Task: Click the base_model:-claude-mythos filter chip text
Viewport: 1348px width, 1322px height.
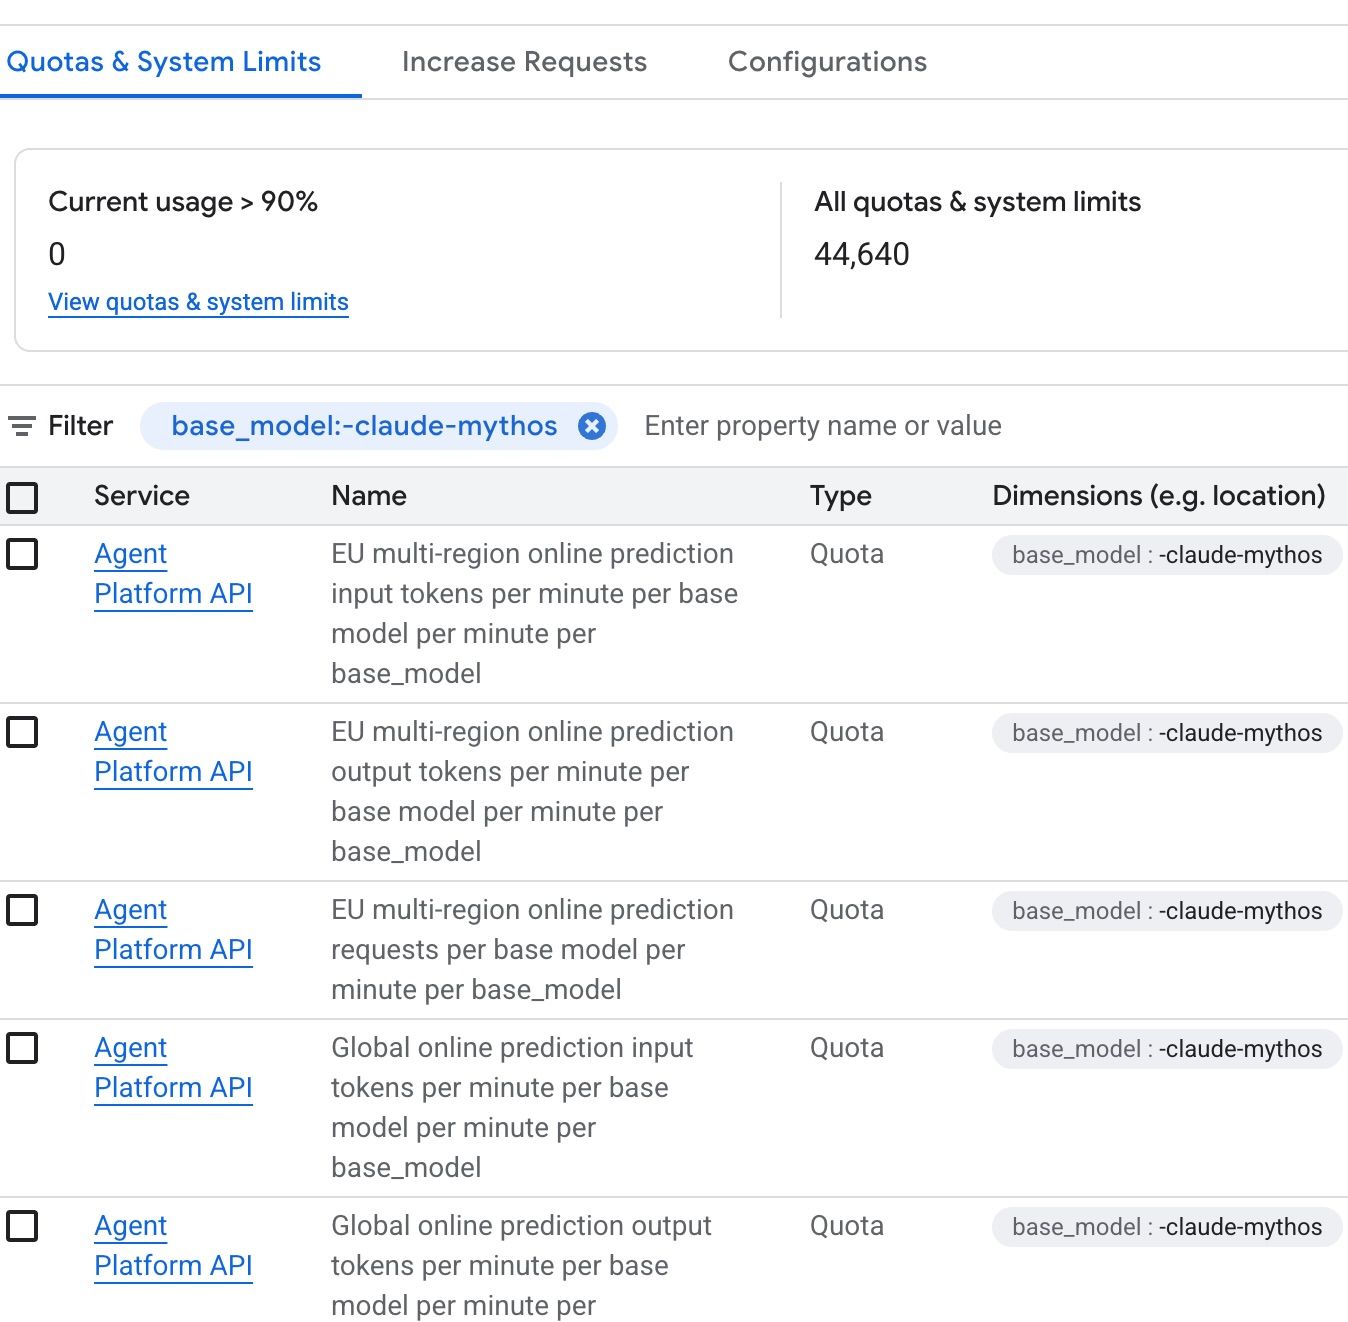Action: [x=364, y=426]
